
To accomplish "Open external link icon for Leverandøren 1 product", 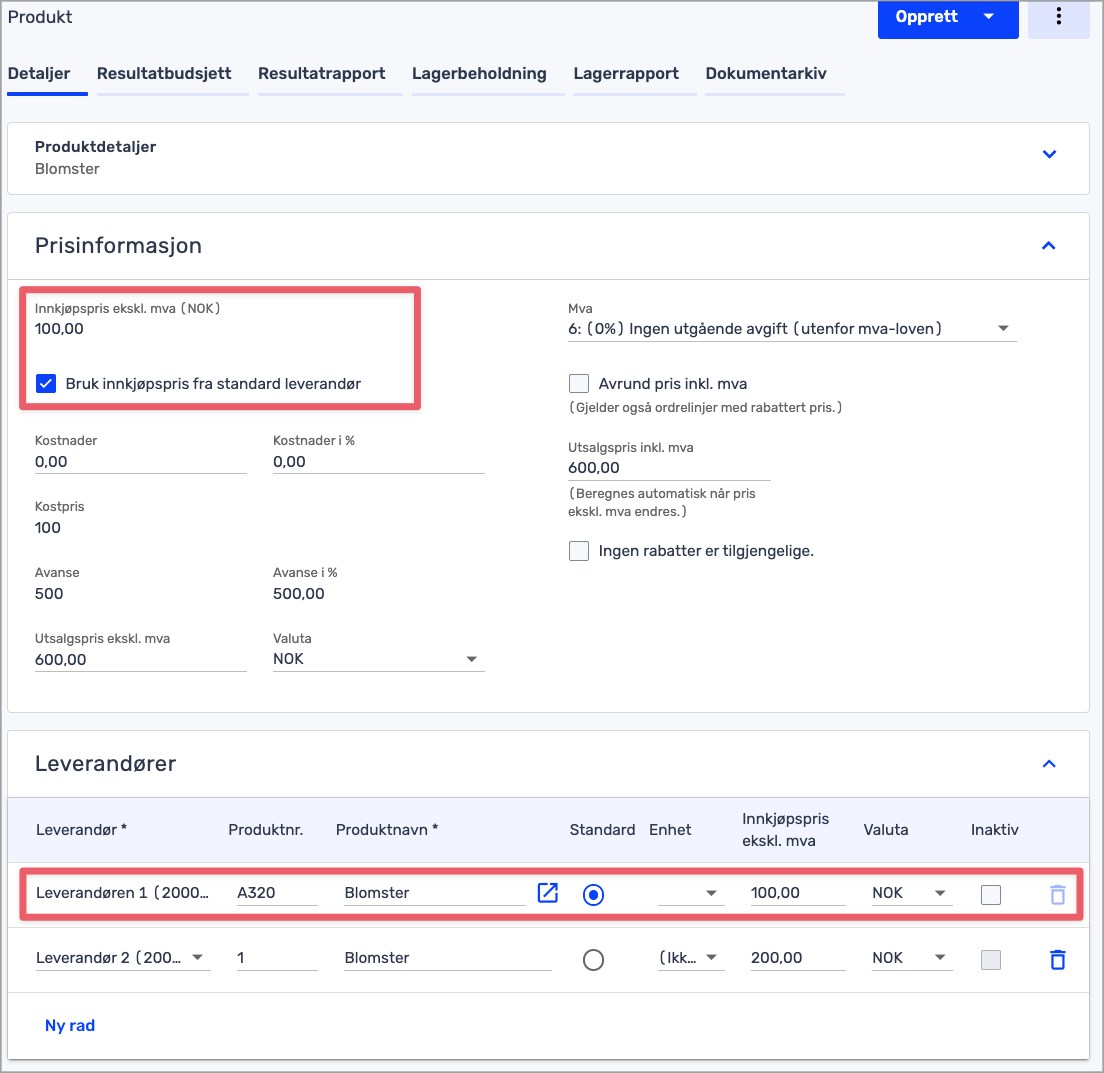I will pyautogui.click(x=548, y=893).
